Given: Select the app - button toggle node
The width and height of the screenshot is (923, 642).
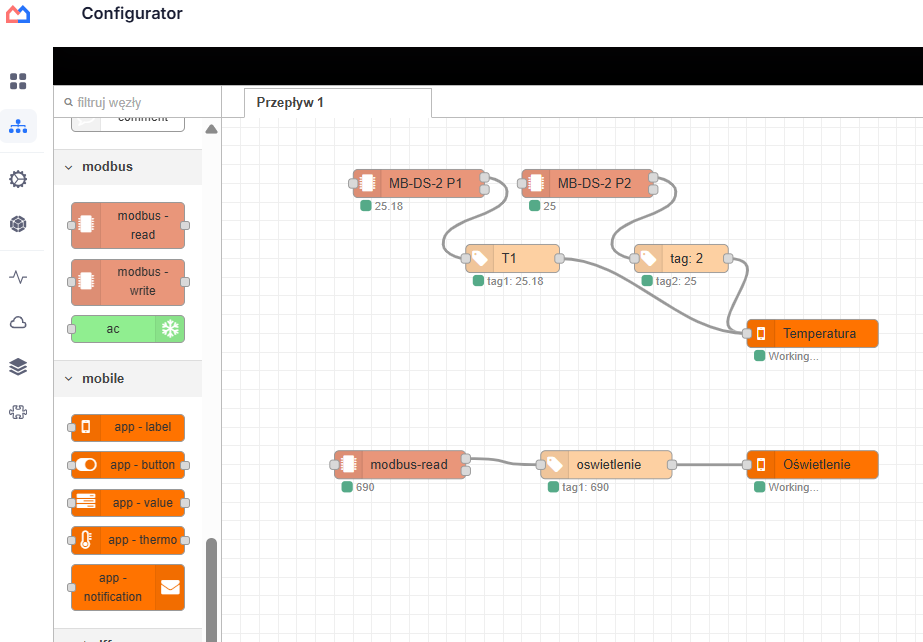Looking at the screenshot, I should click(x=128, y=465).
